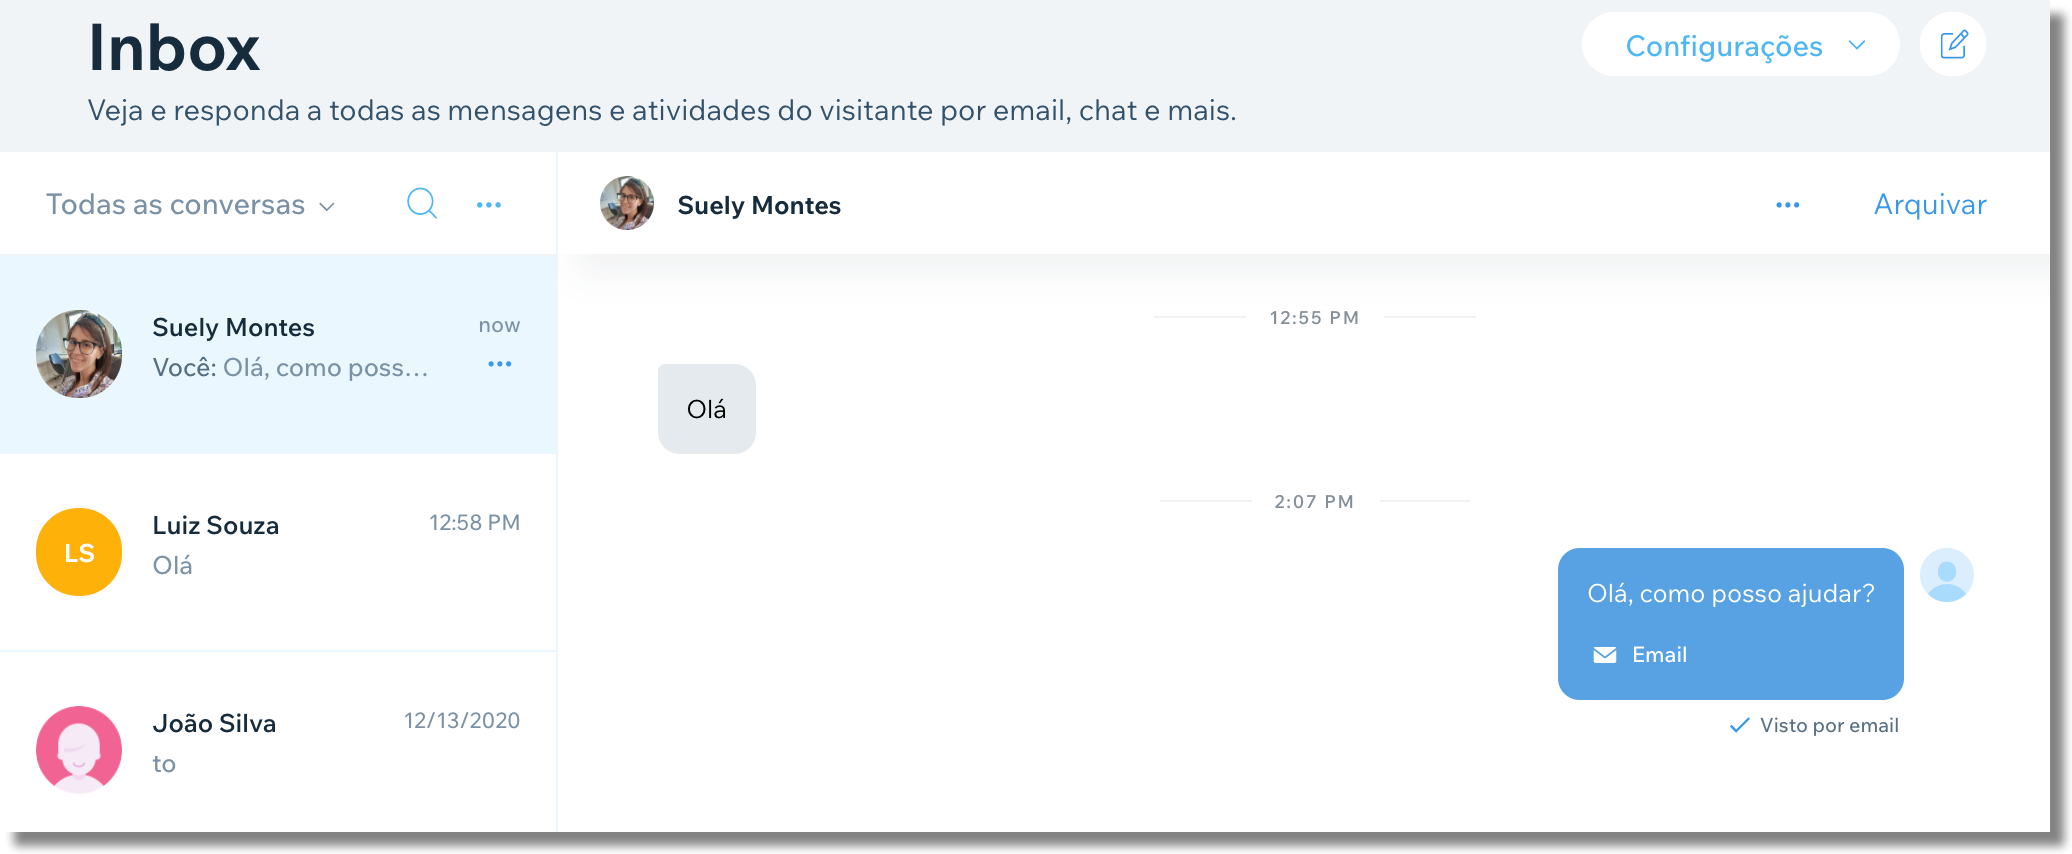Click the 12:55 PM timestamp divider
Image resolution: width=2072 pixels, height=854 pixels.
point(1313,317)
